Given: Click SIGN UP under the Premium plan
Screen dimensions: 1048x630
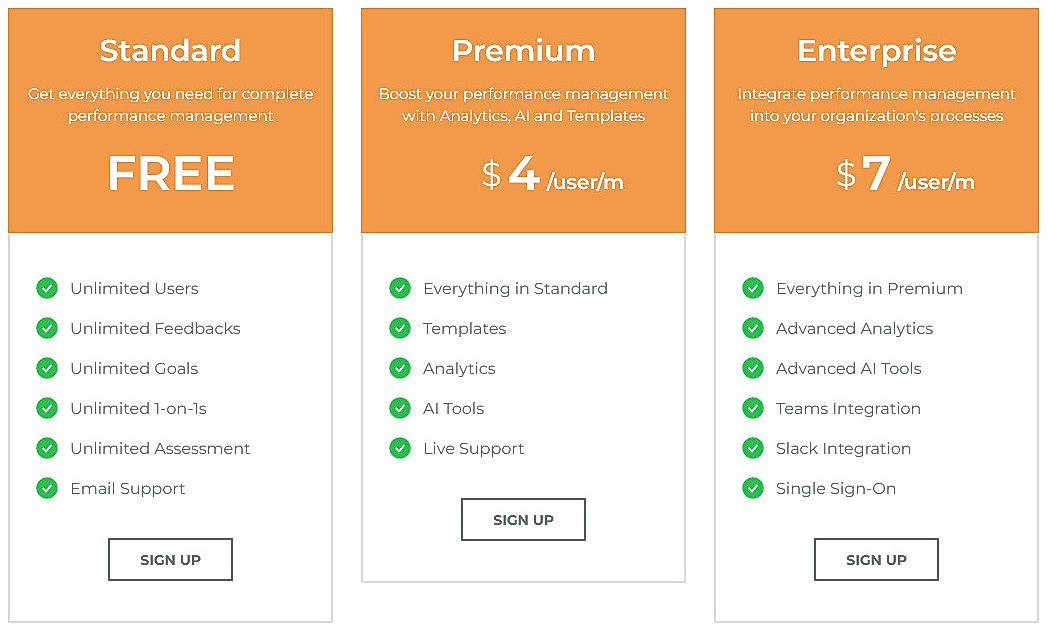Looking at the screenshot, I should 523,519.
